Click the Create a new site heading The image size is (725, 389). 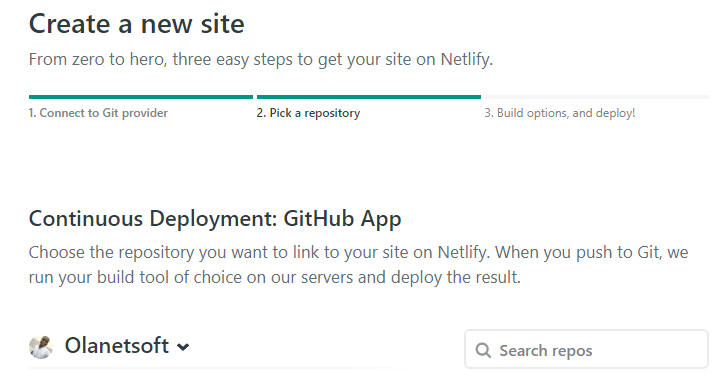[x=136, y=24]
